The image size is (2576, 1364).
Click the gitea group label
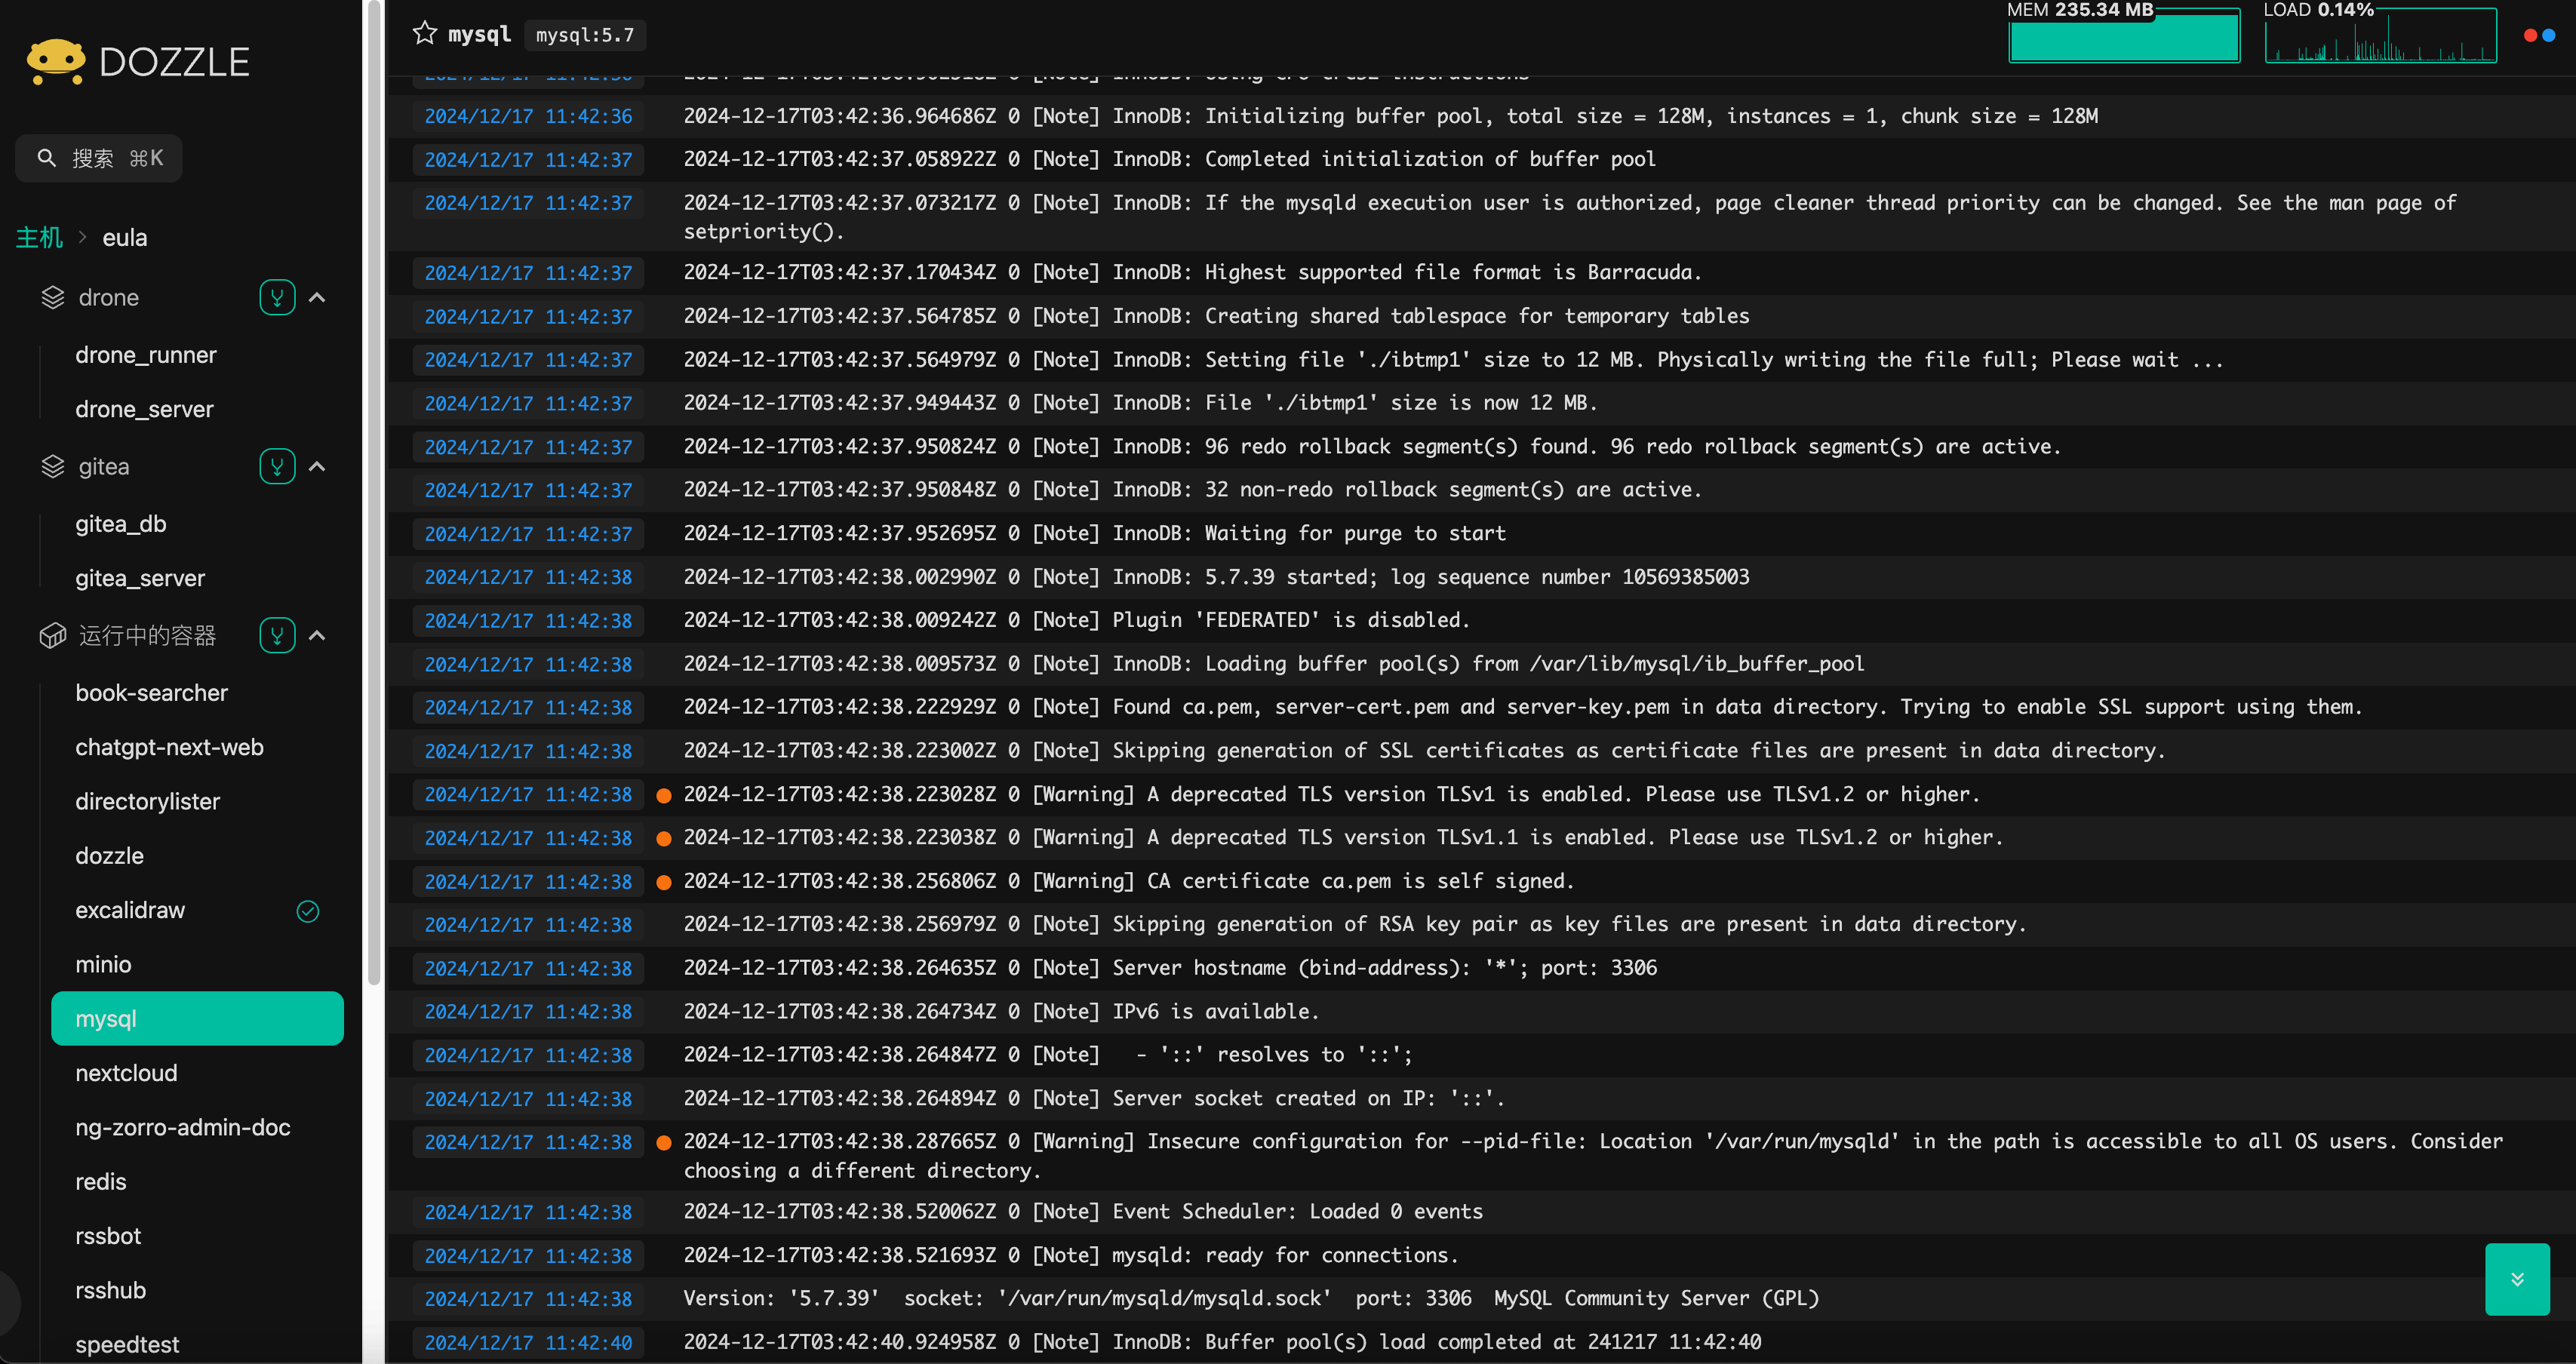[104, 467]
